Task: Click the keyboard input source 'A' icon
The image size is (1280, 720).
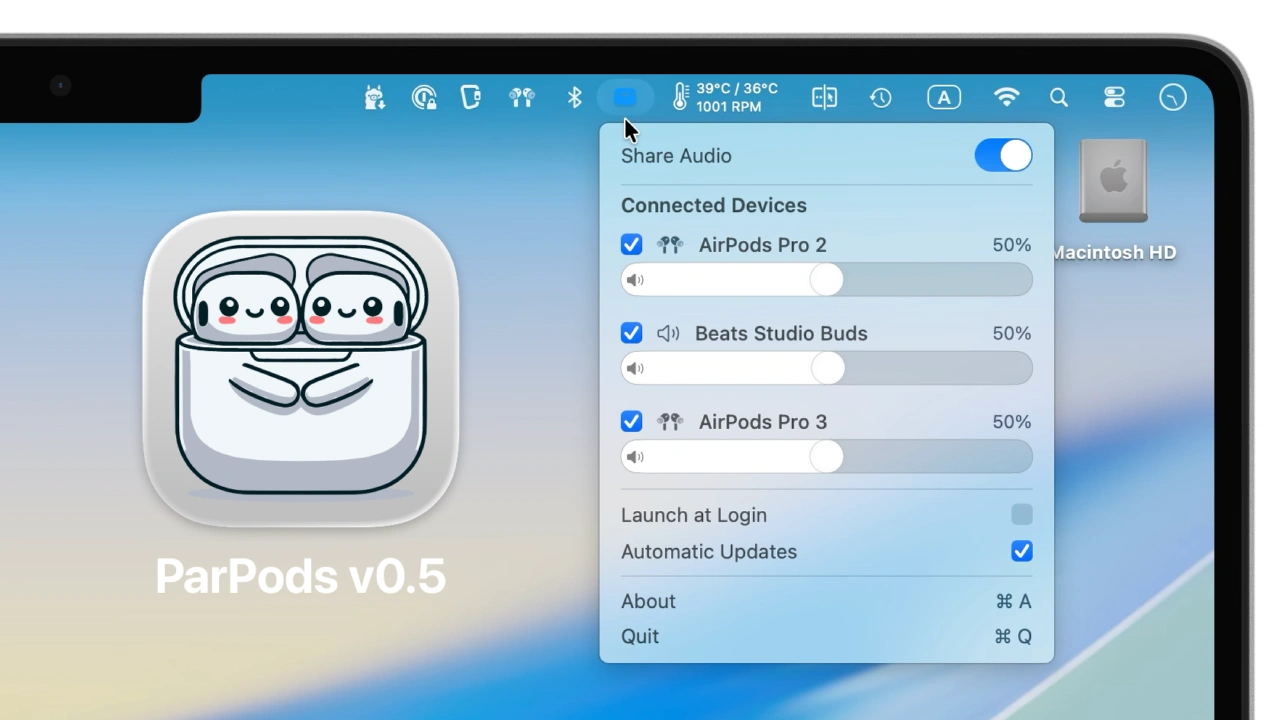Action: 944,97
